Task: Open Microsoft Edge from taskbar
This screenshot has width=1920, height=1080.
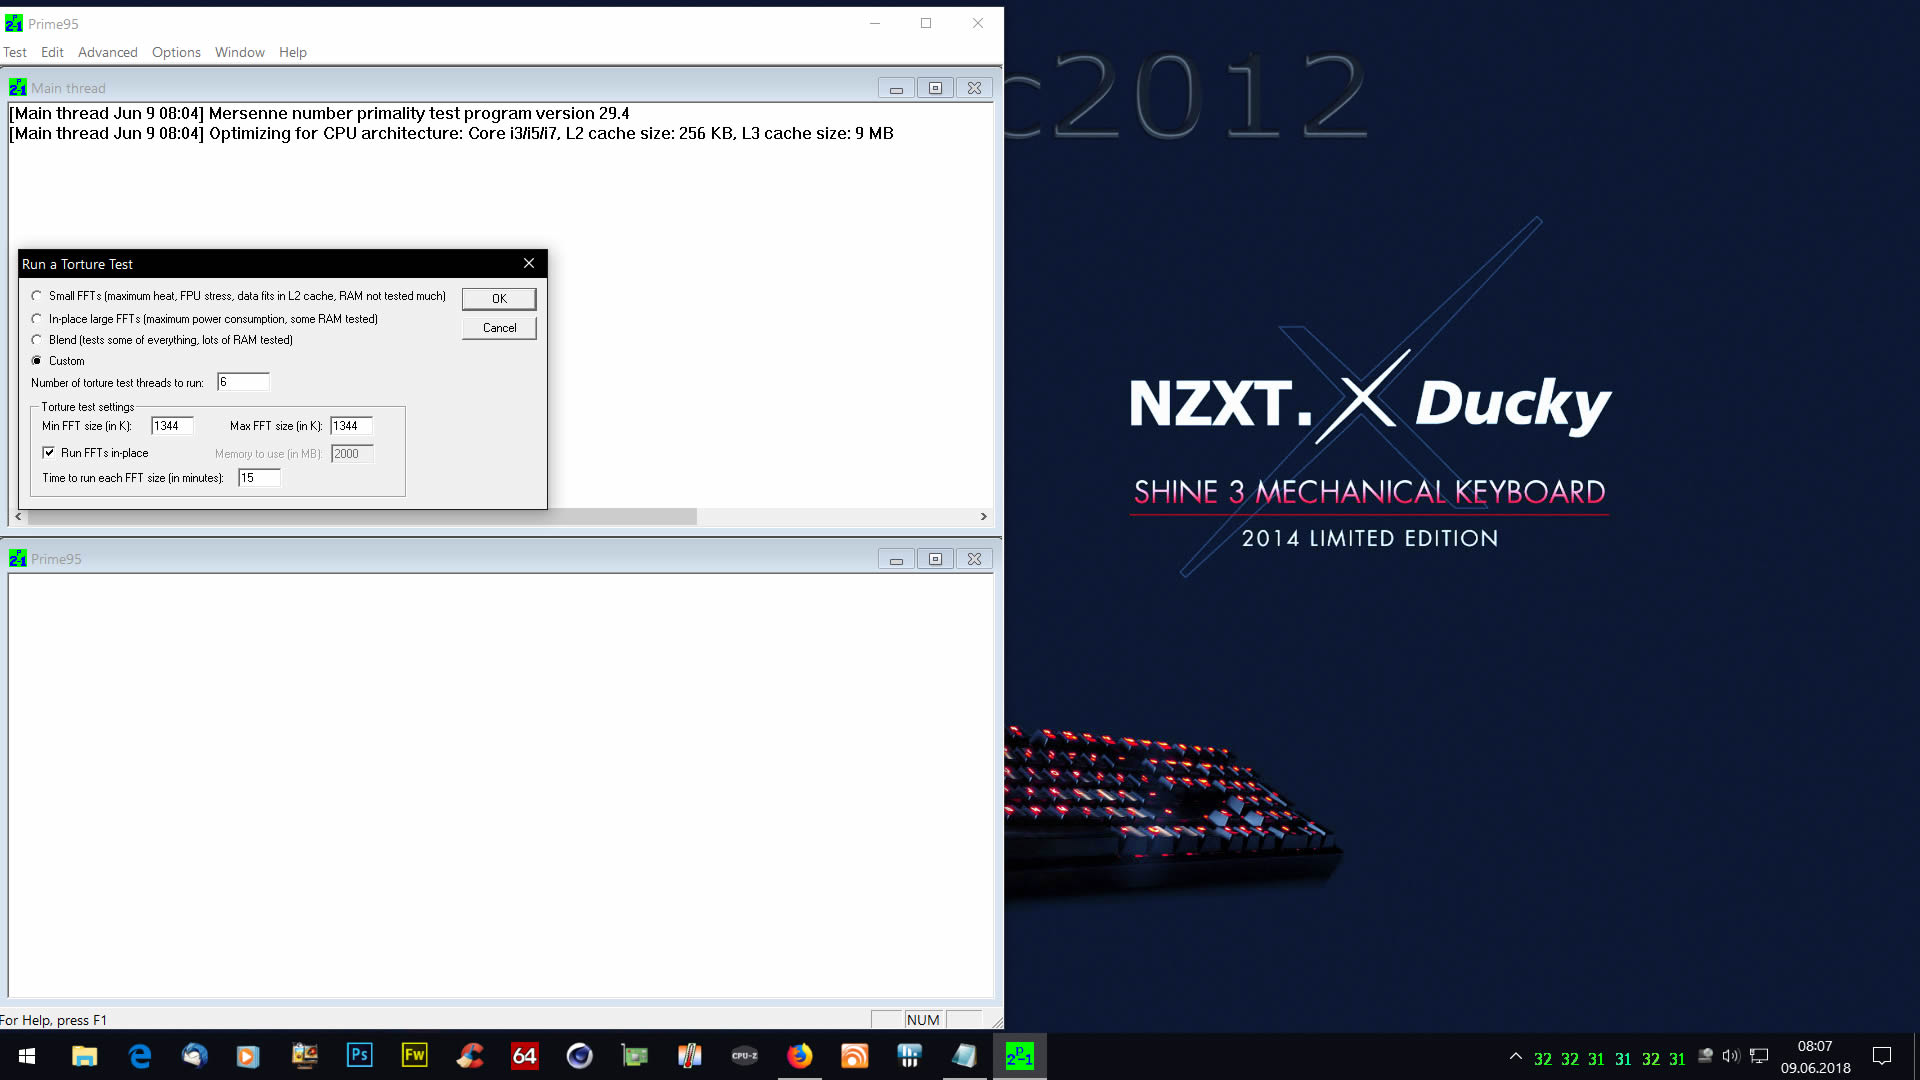Action: pos(140,1056)
